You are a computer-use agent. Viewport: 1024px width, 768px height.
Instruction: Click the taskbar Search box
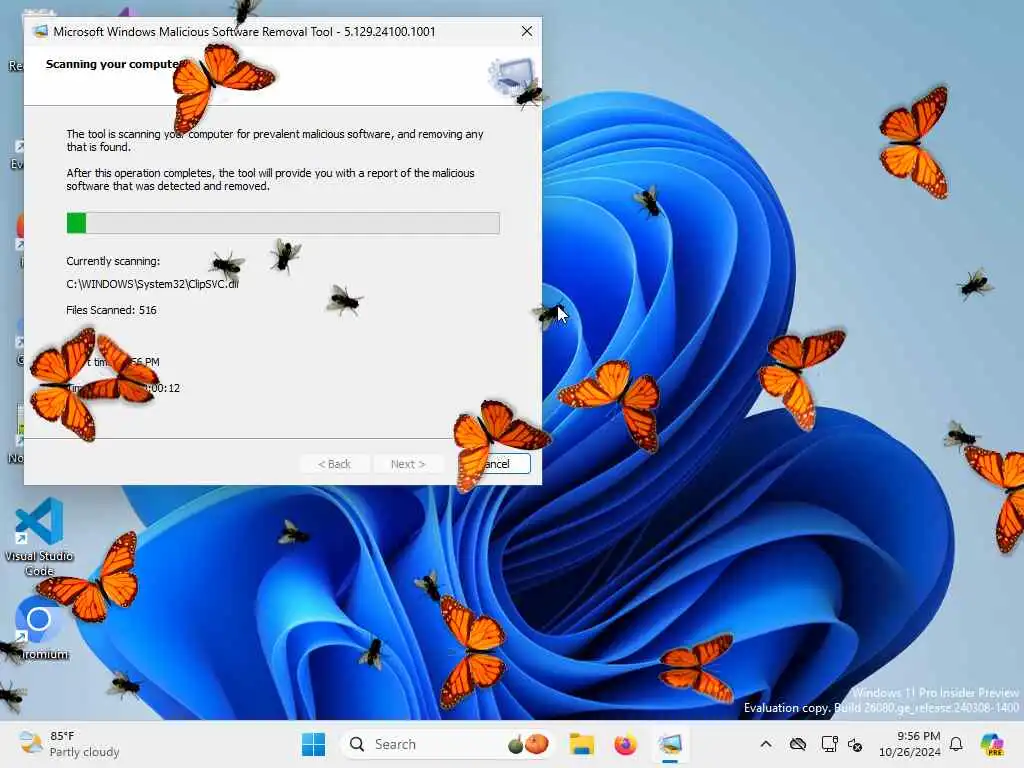445,744
